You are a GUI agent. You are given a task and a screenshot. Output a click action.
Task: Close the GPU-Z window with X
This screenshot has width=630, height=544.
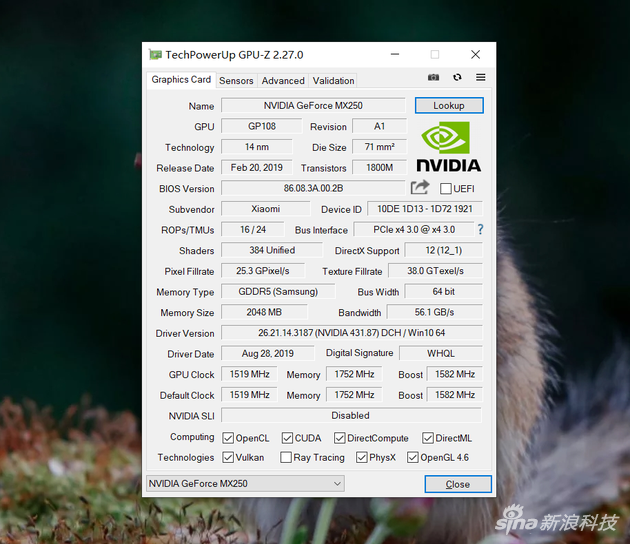[x=475, y=54]
